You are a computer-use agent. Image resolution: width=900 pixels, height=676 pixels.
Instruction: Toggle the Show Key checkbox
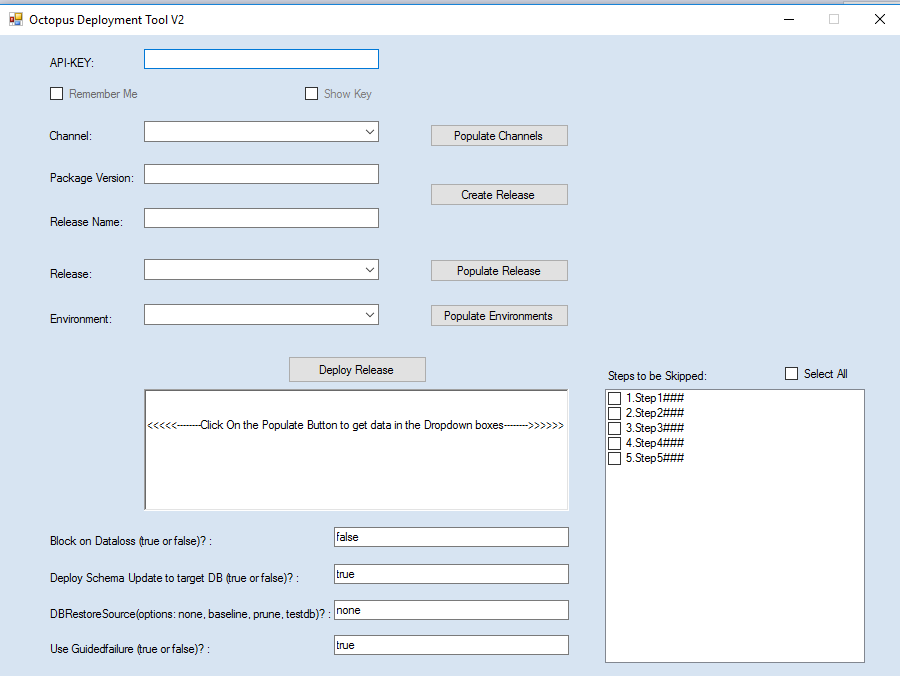click(312, 94)
